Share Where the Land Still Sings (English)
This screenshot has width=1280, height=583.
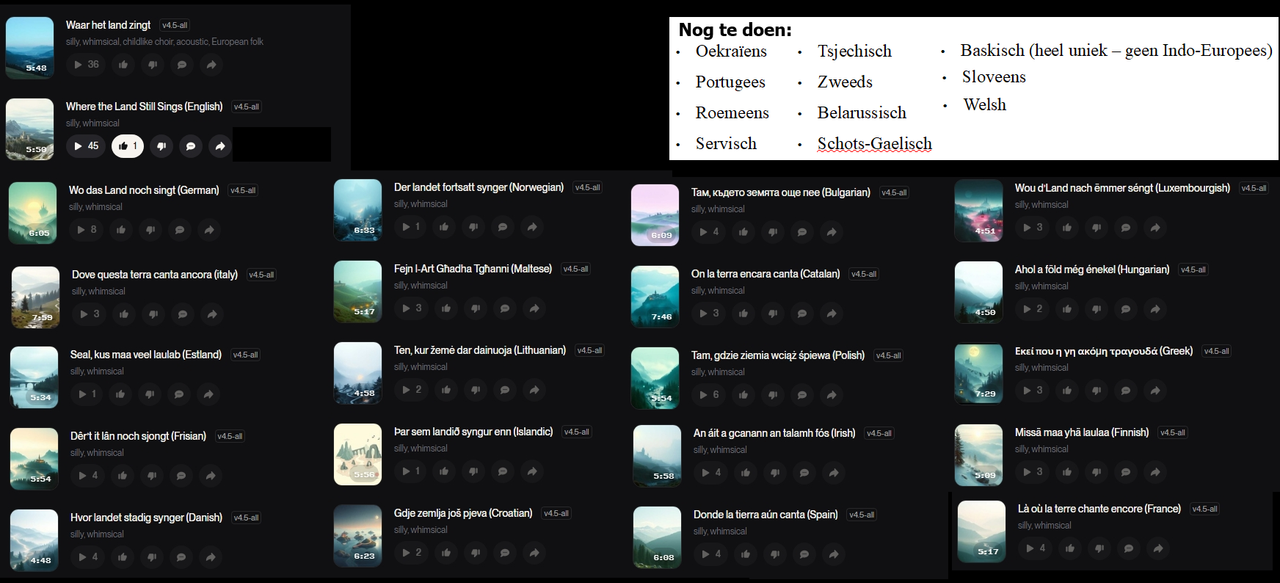220,146
